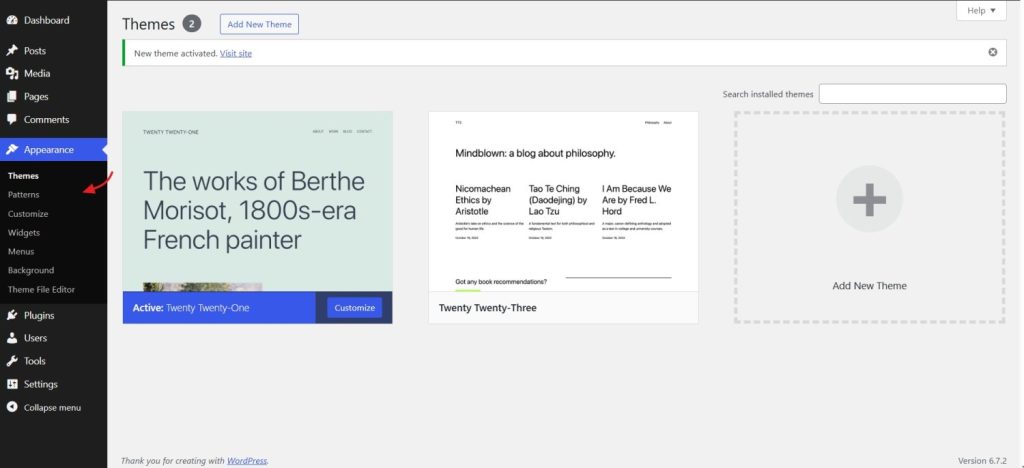Click the Posts pushpin icon
The height and width of the screenshot is (468, 1024).
tap(12, 51)
